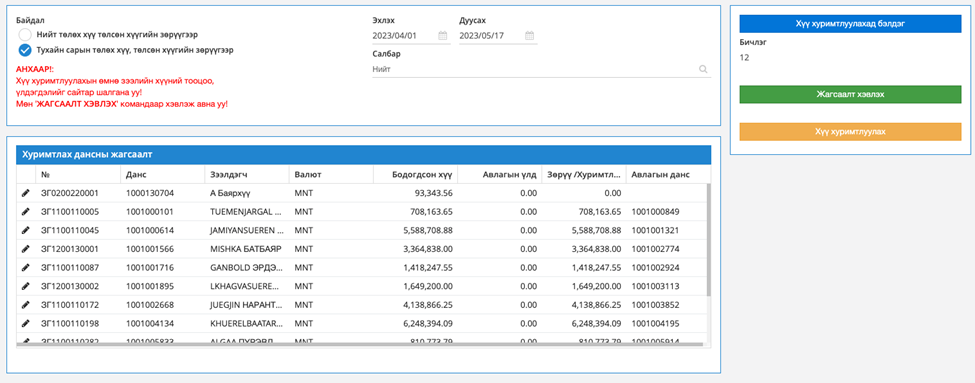Click 'Хуримтлах дансны жагсаалт' panel header
This screenshot has height=383, width=975.
point(363,155)
